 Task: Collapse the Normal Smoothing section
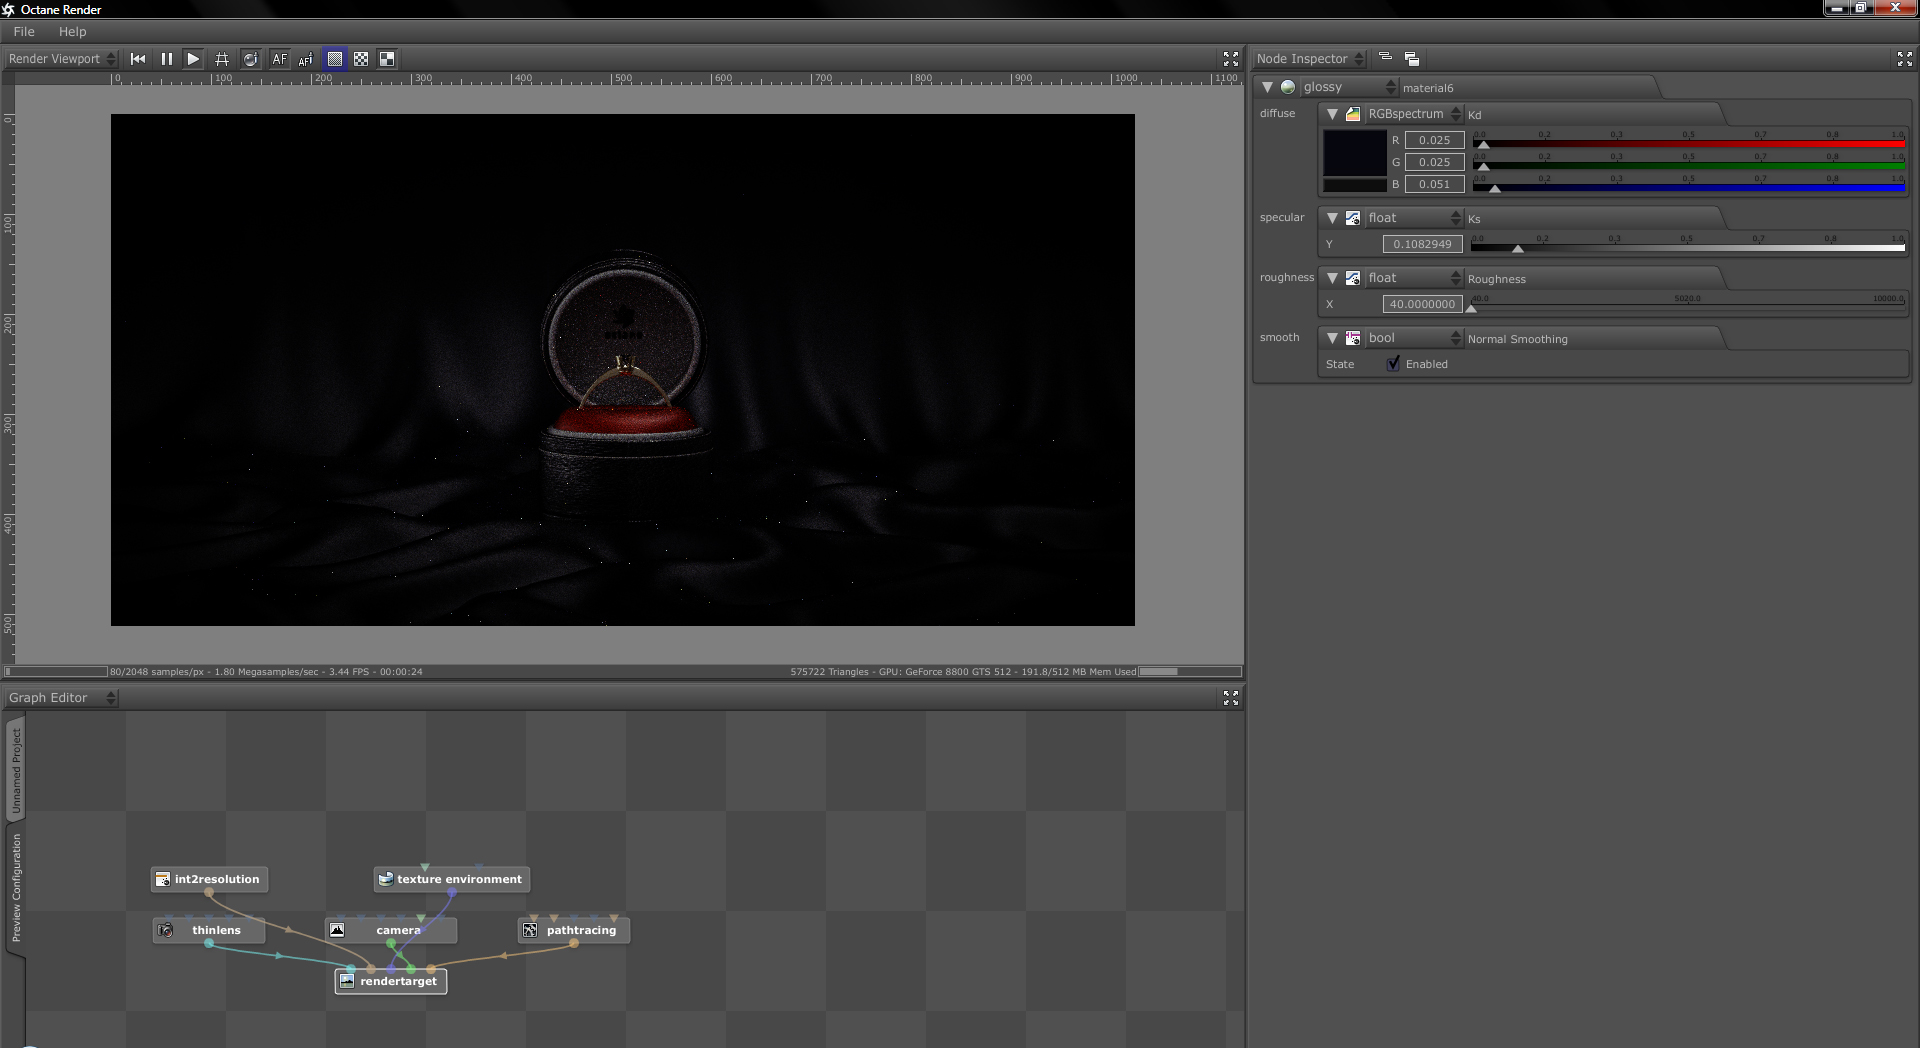click(1332, 338)
